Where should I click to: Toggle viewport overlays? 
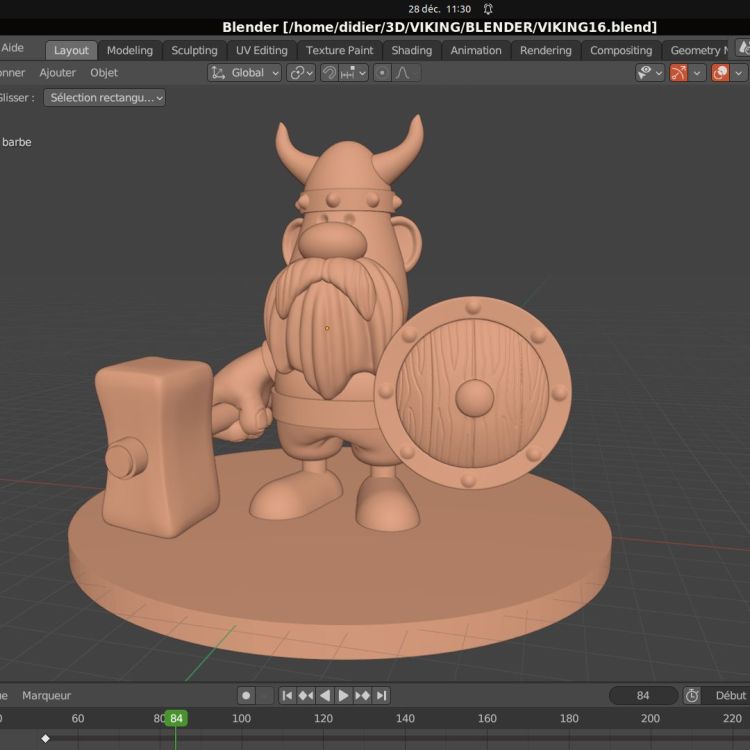(x=720, y=73)
